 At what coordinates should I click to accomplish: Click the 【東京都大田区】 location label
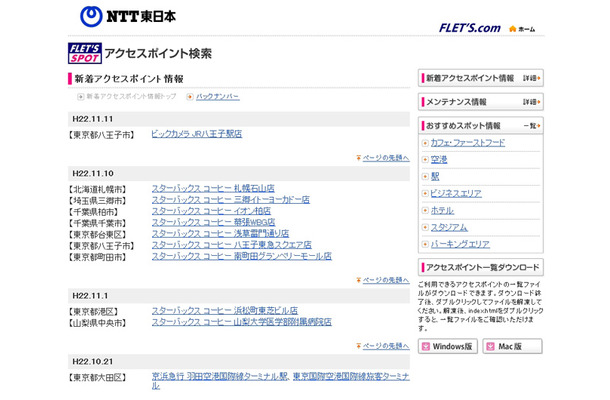click(x=97, y=377)
